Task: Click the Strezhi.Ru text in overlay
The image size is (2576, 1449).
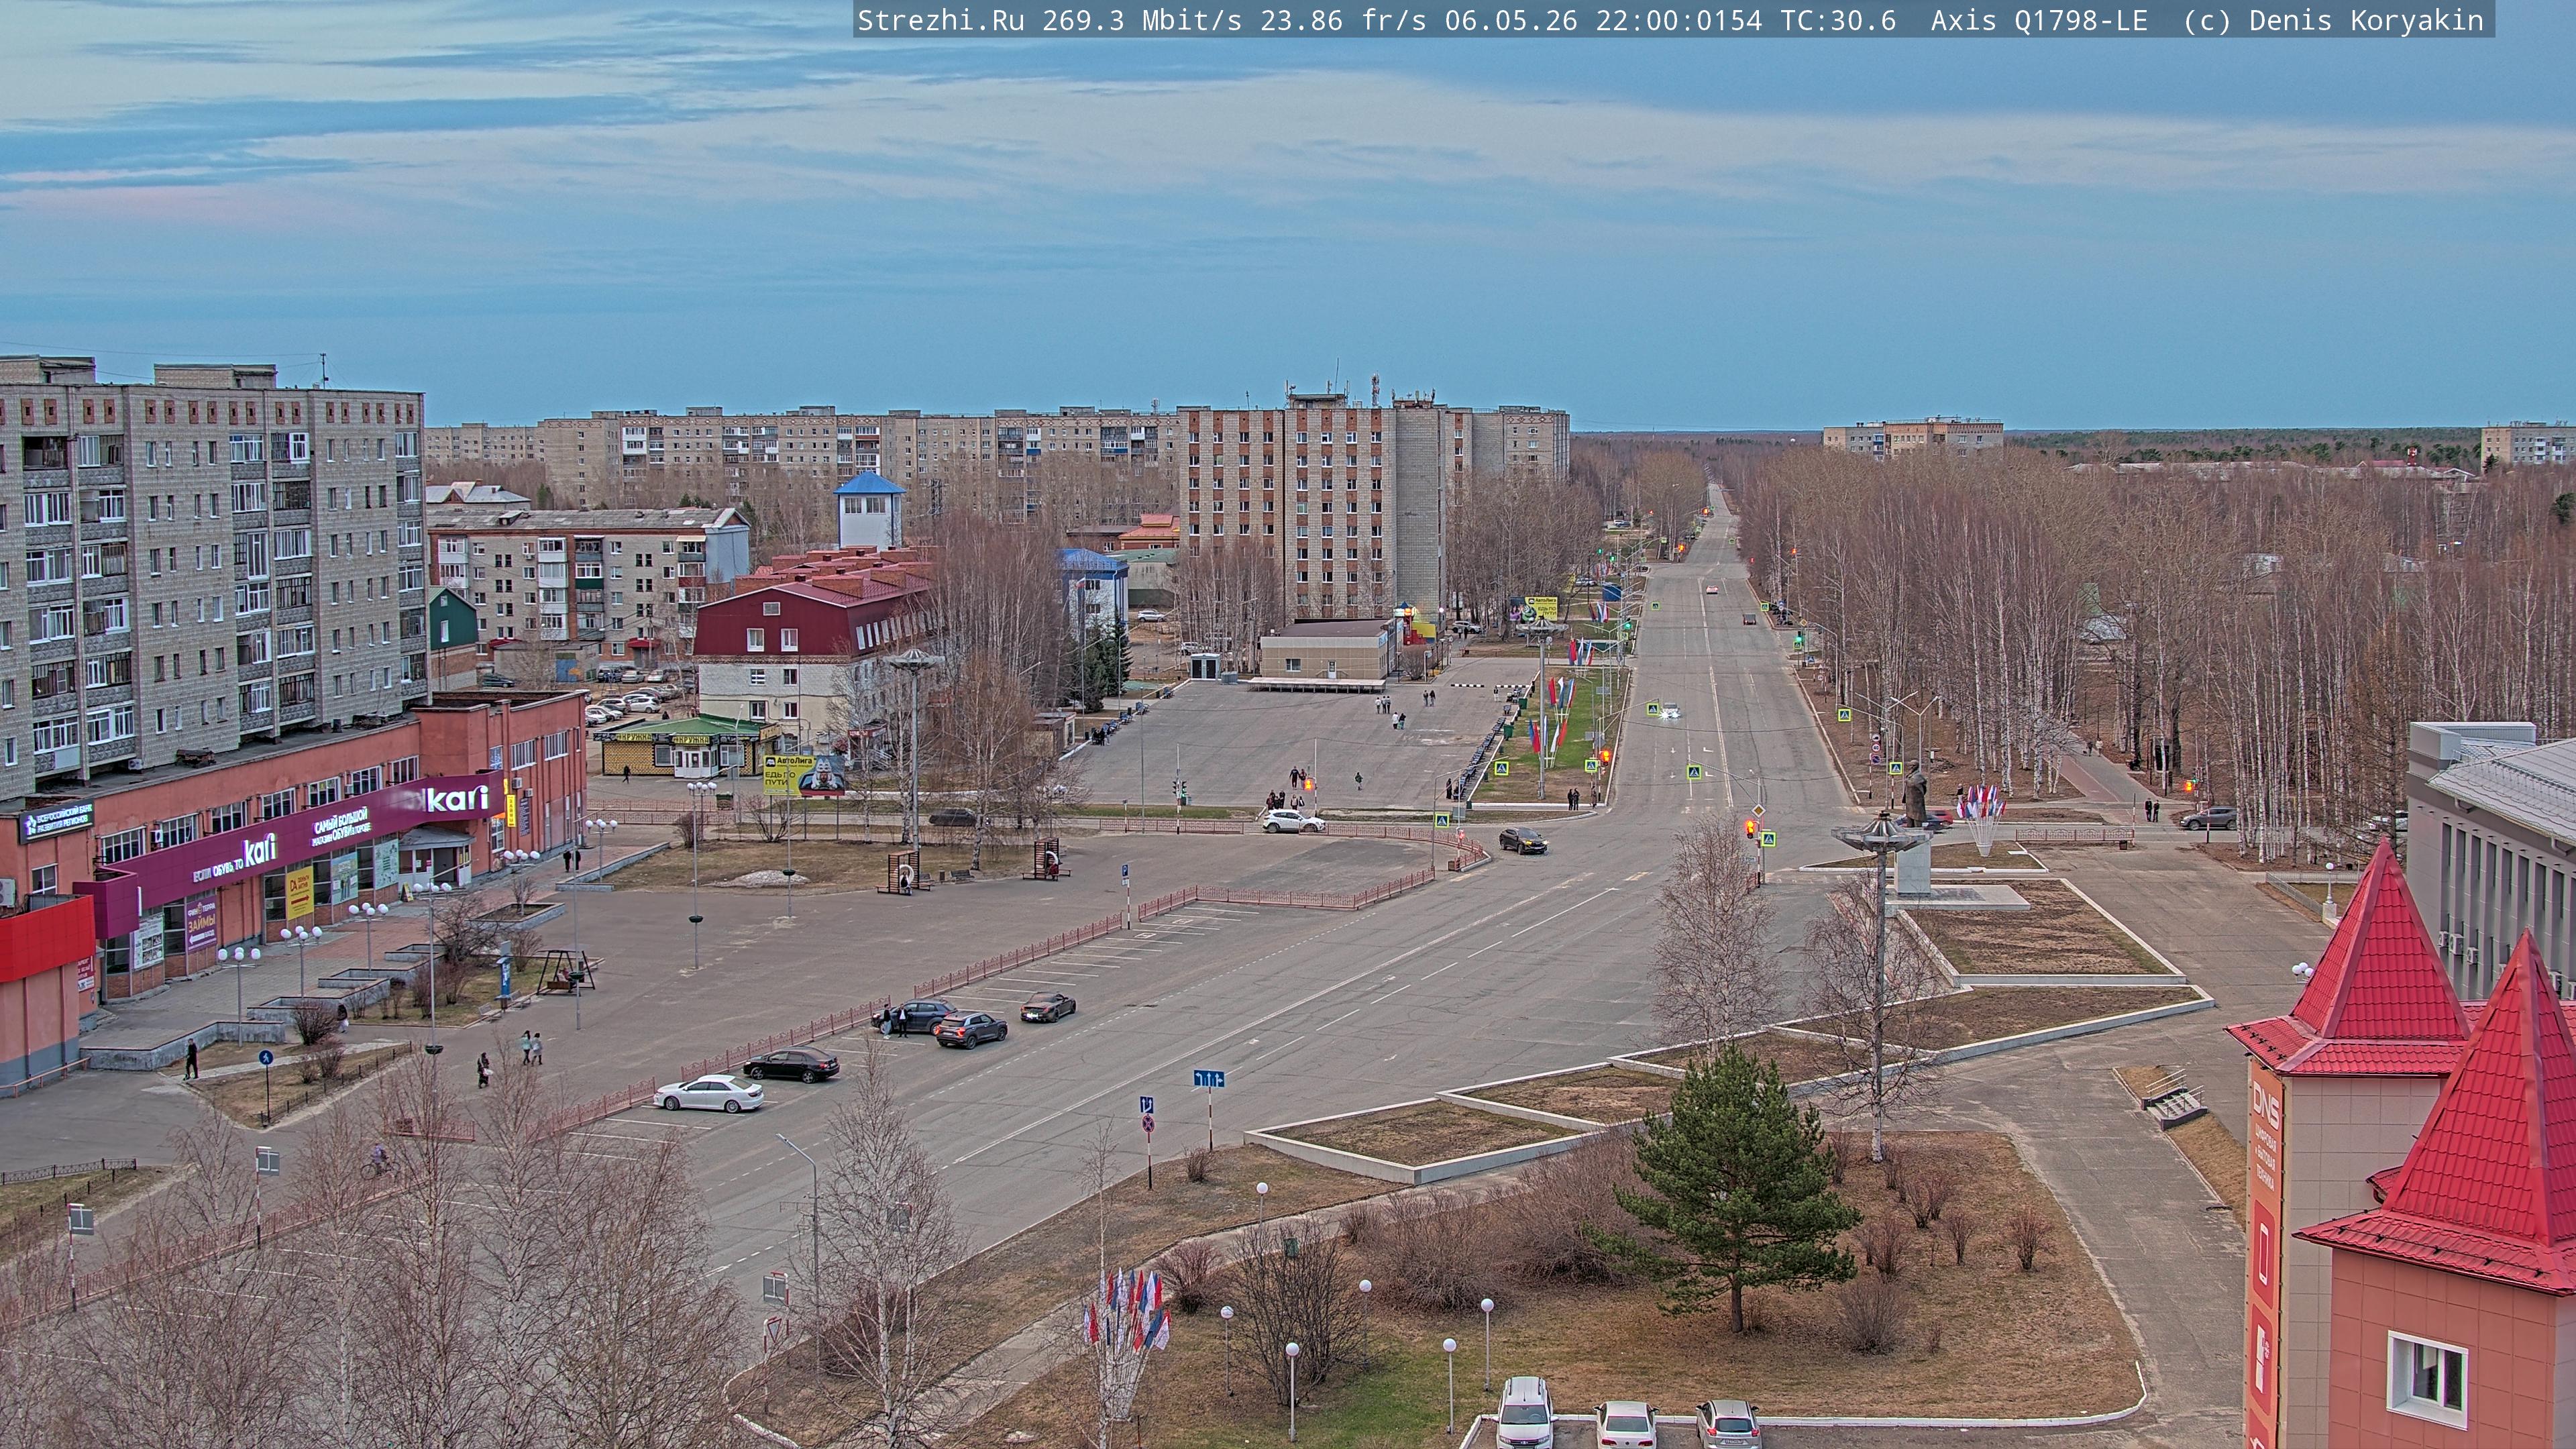Action: point(941,20)
